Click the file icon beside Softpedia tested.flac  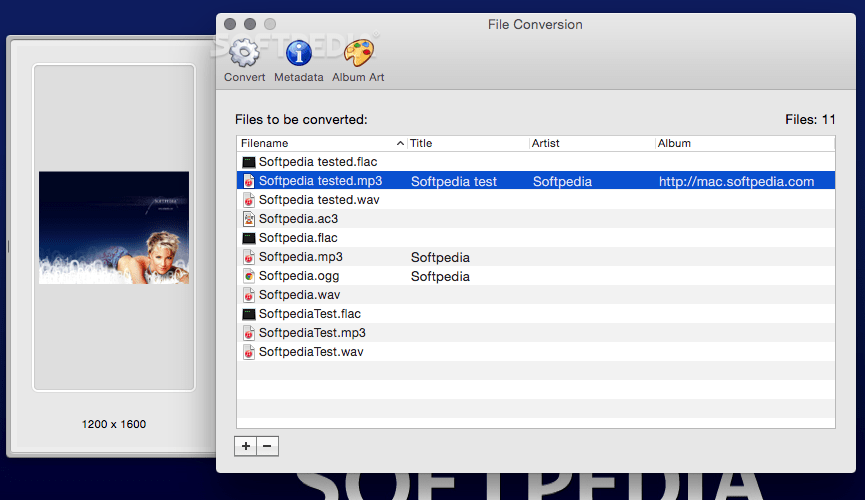pos(249,162)
